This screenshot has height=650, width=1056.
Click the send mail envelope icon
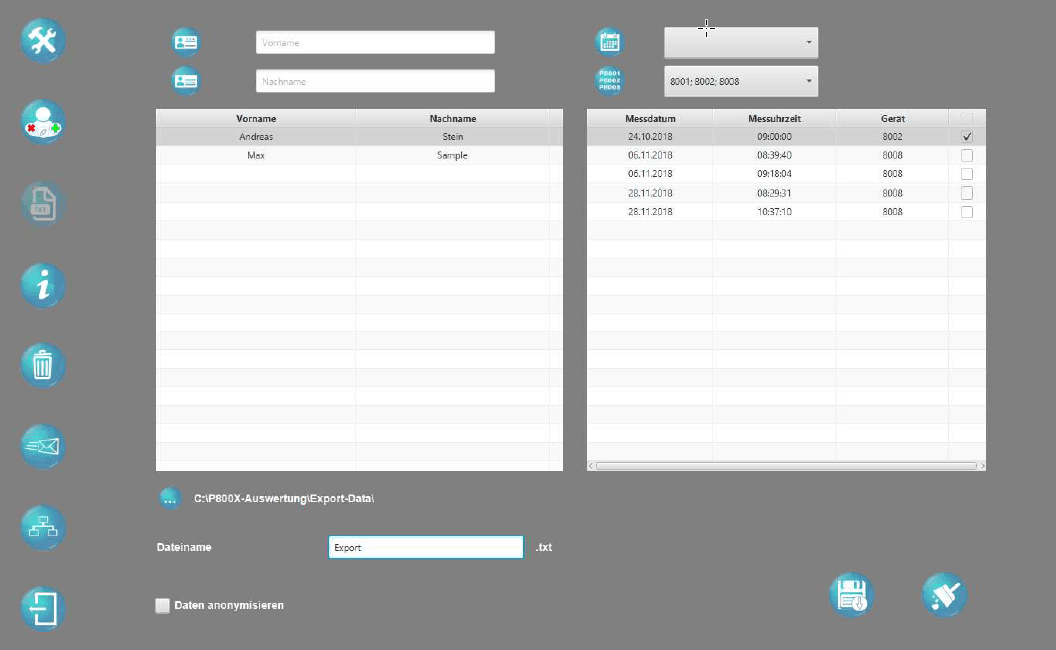pos(43,447)
